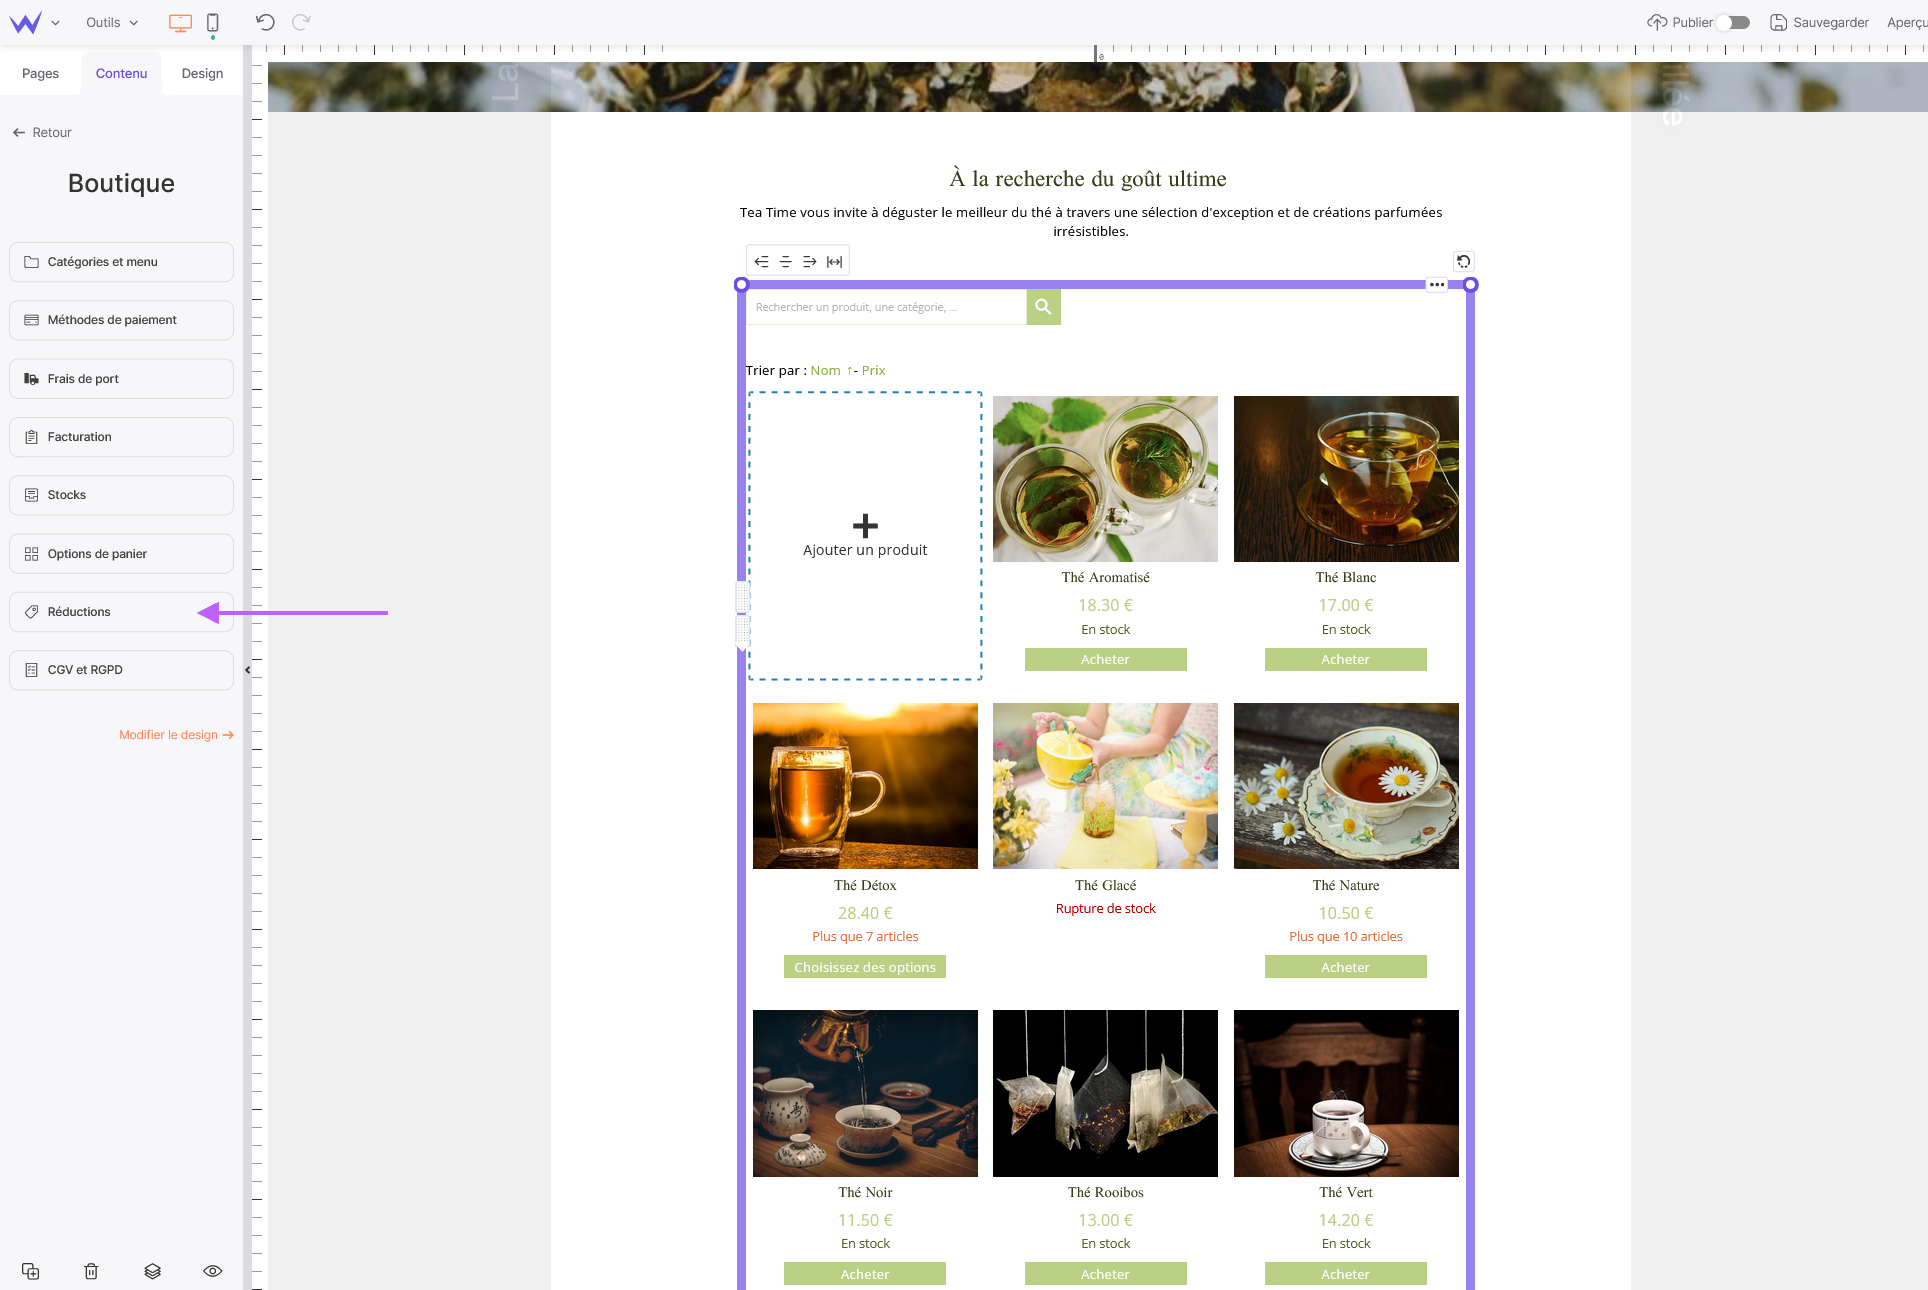
Task: Click the mobile view icon
Action: pyautogui.click(x=212, y=22)
